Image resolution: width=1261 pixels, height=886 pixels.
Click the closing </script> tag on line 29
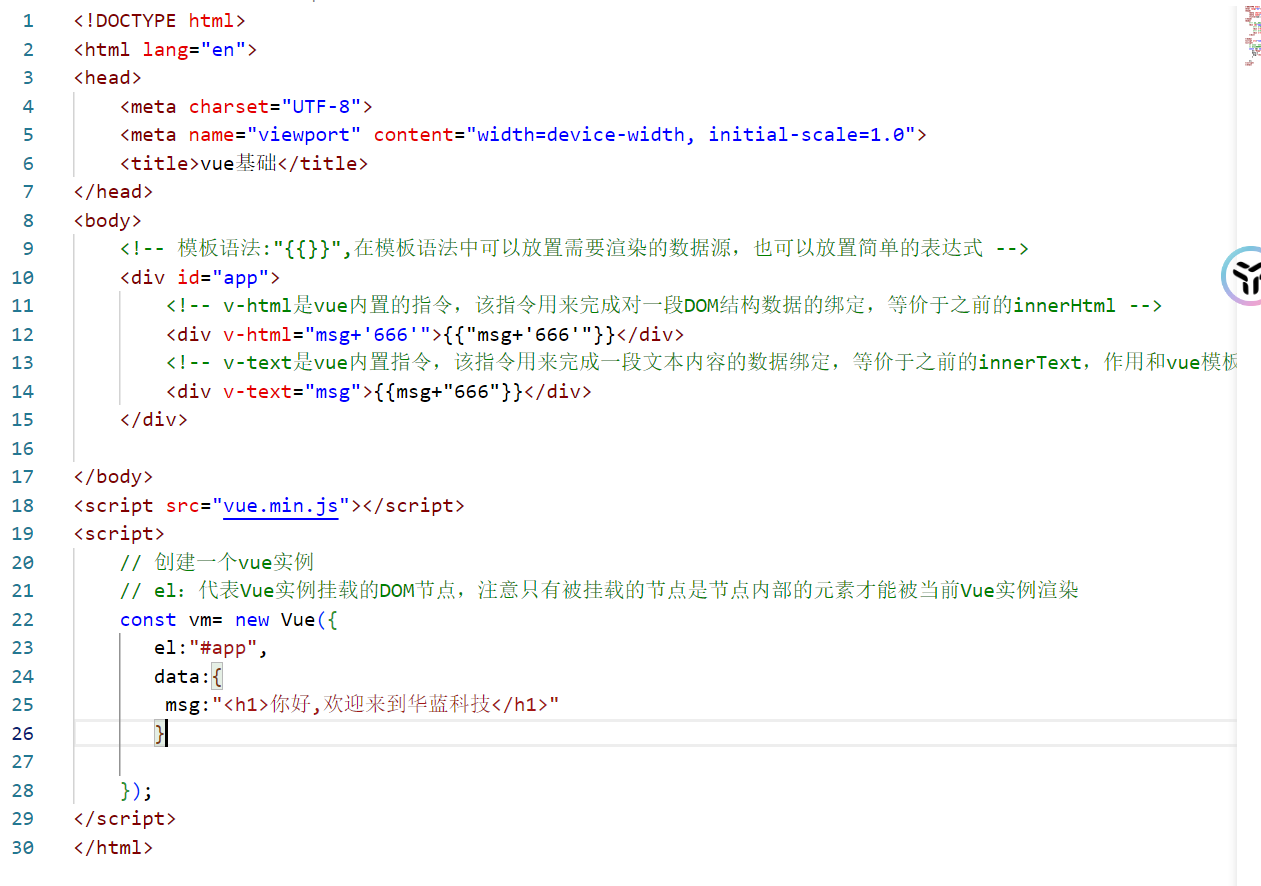tap(125, 818)
